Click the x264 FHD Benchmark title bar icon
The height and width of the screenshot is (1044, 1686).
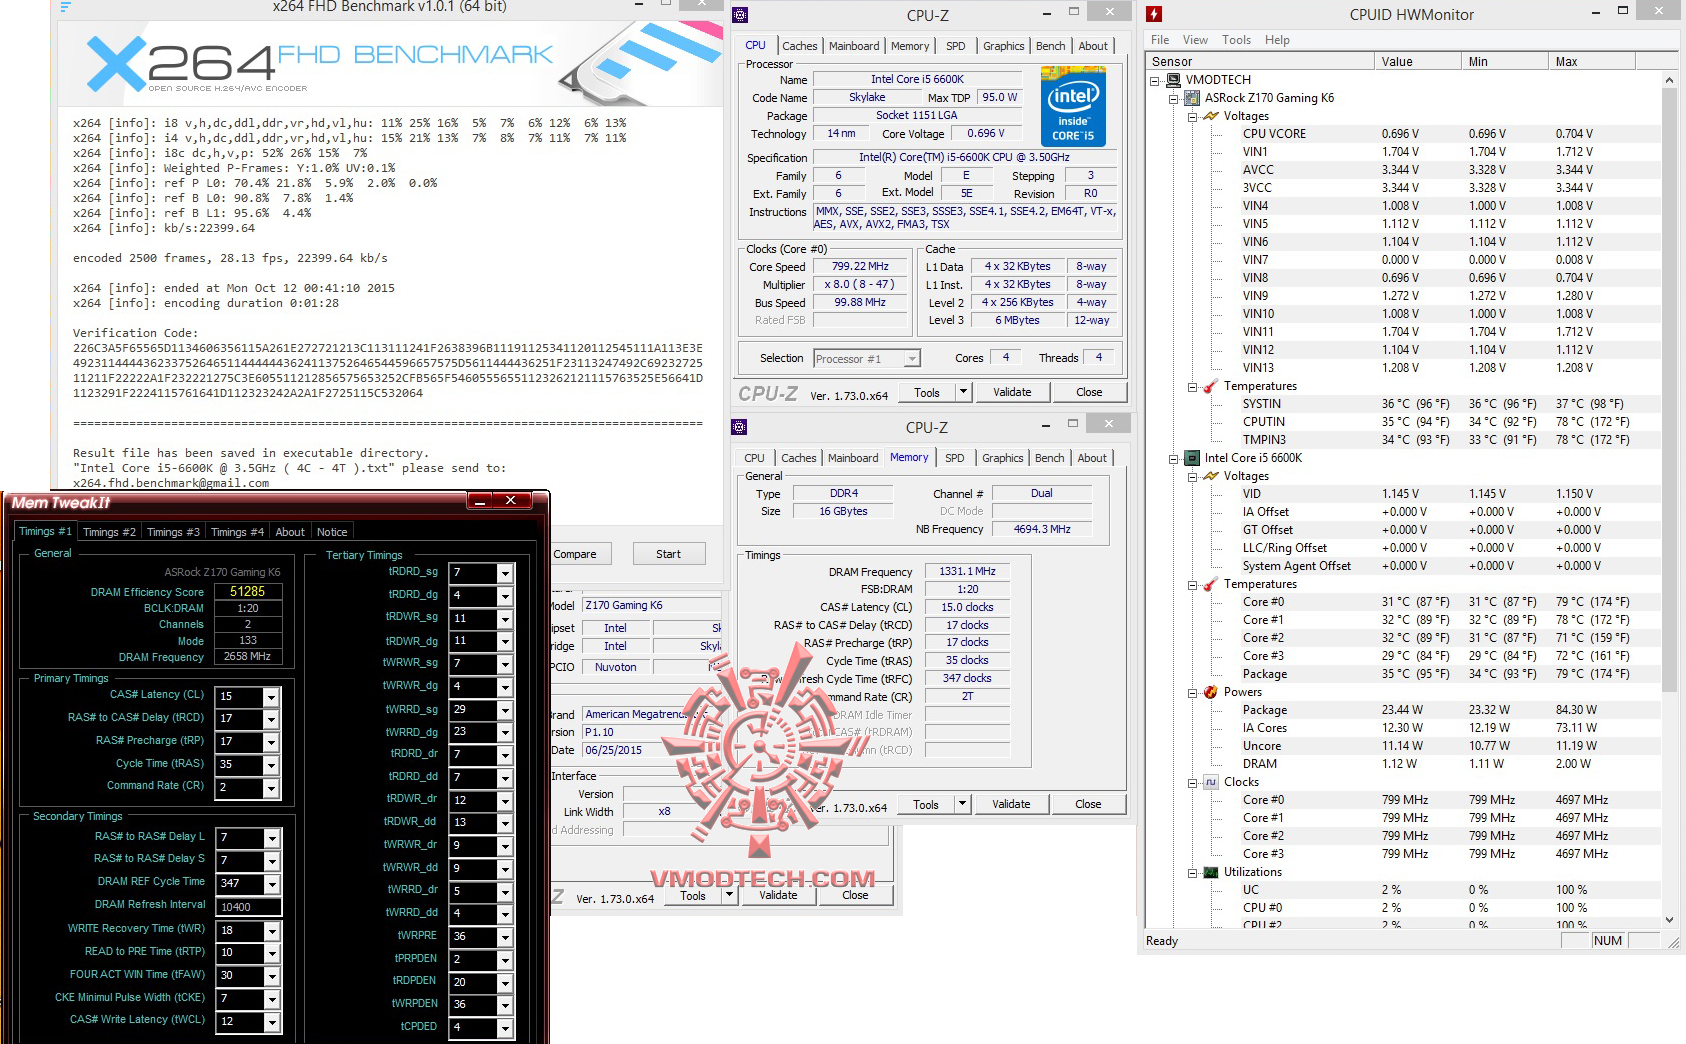pyautogui.click(x=65, y=7)
